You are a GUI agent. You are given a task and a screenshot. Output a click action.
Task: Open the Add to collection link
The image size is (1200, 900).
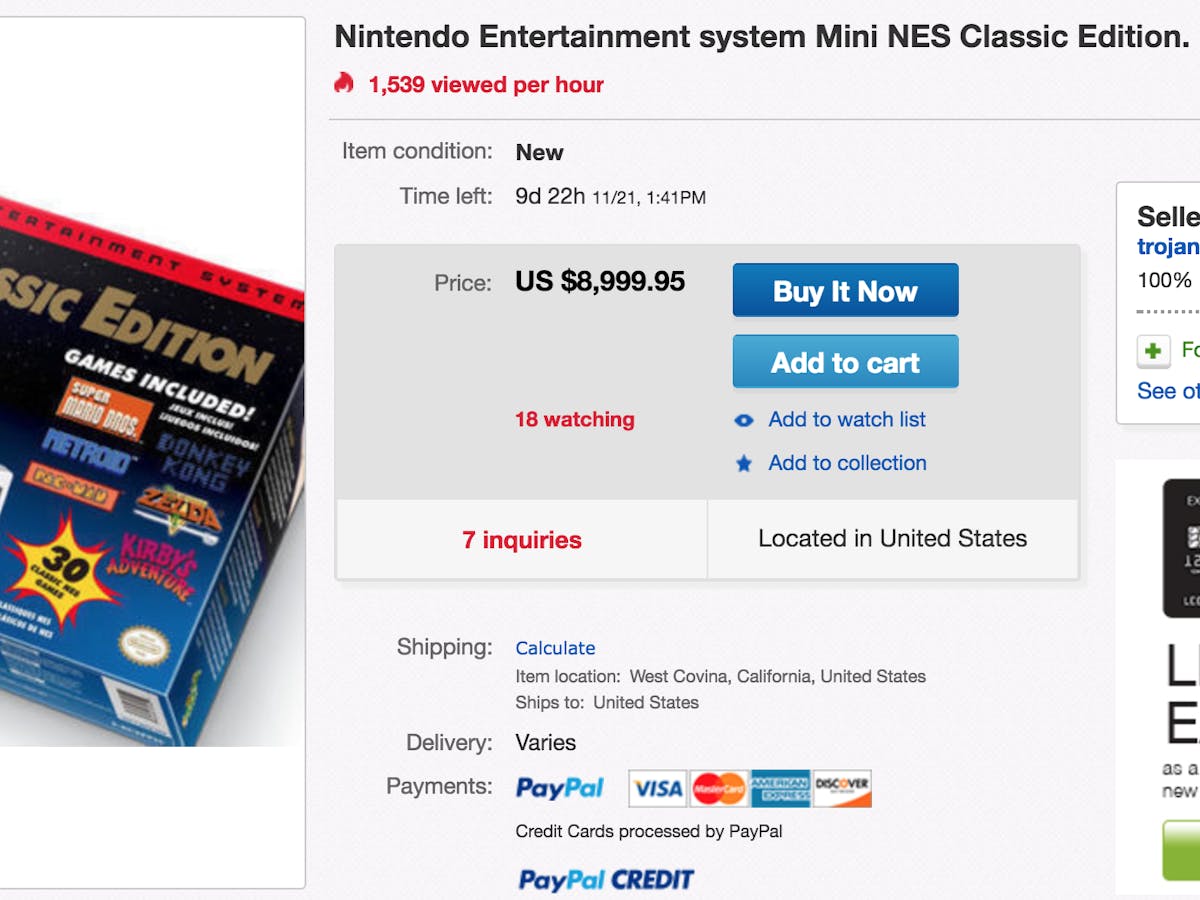click(x=847, y=463)
